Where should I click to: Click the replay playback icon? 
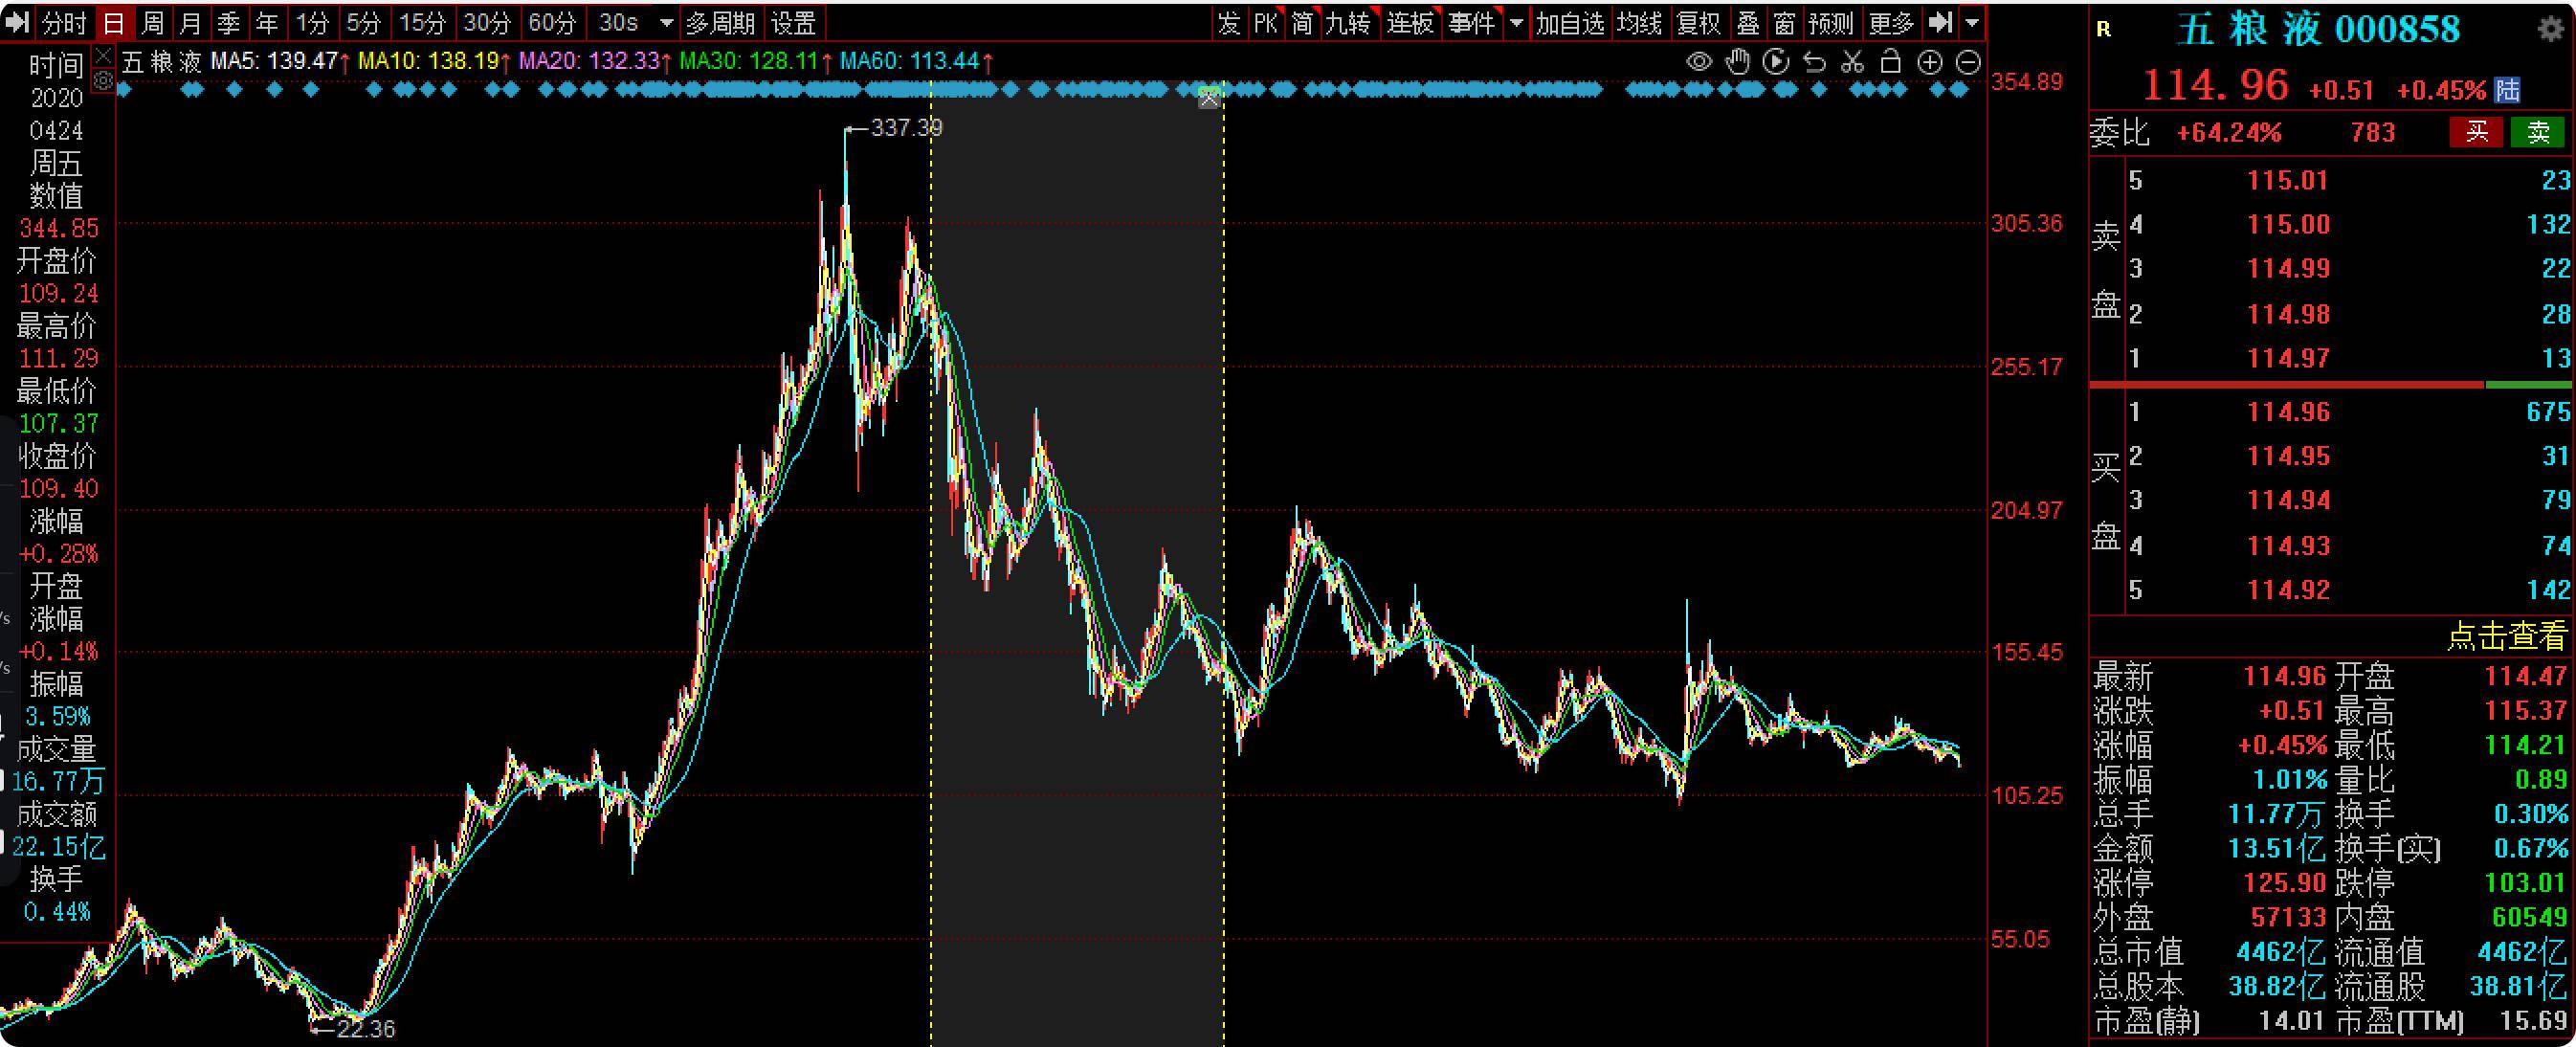pos(1776,62)
